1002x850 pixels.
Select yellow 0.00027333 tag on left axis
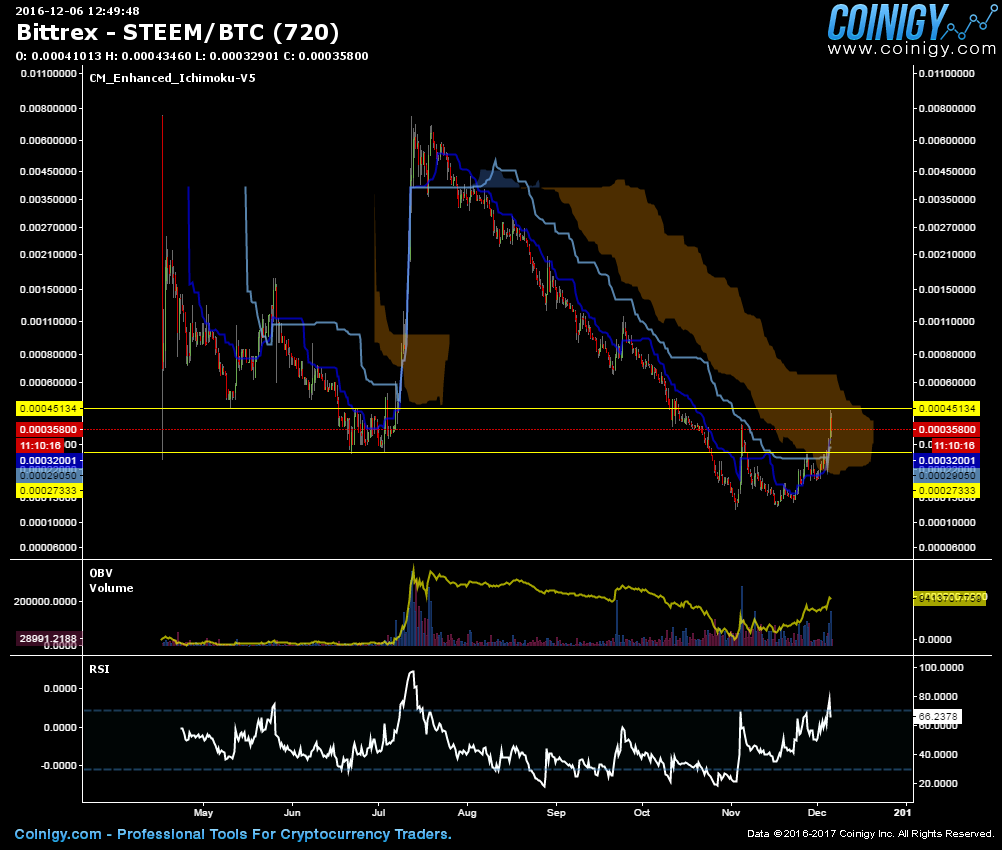[x=49, y=491]
